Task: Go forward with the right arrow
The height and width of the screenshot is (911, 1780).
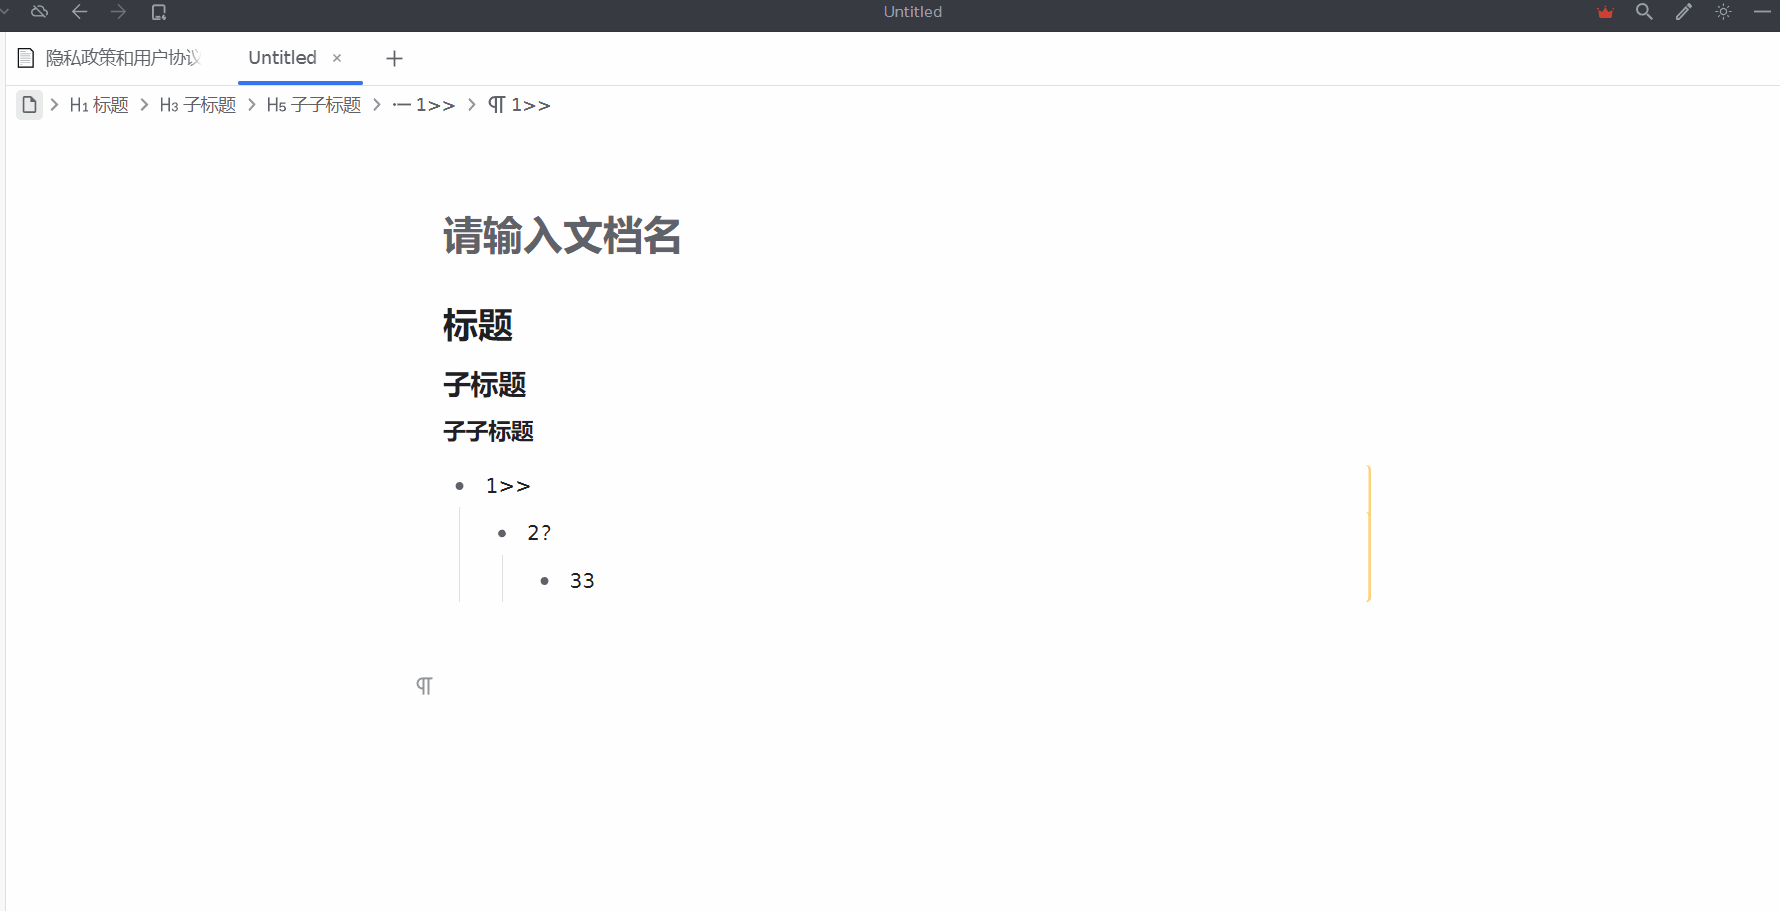Action: click(118, 12)
